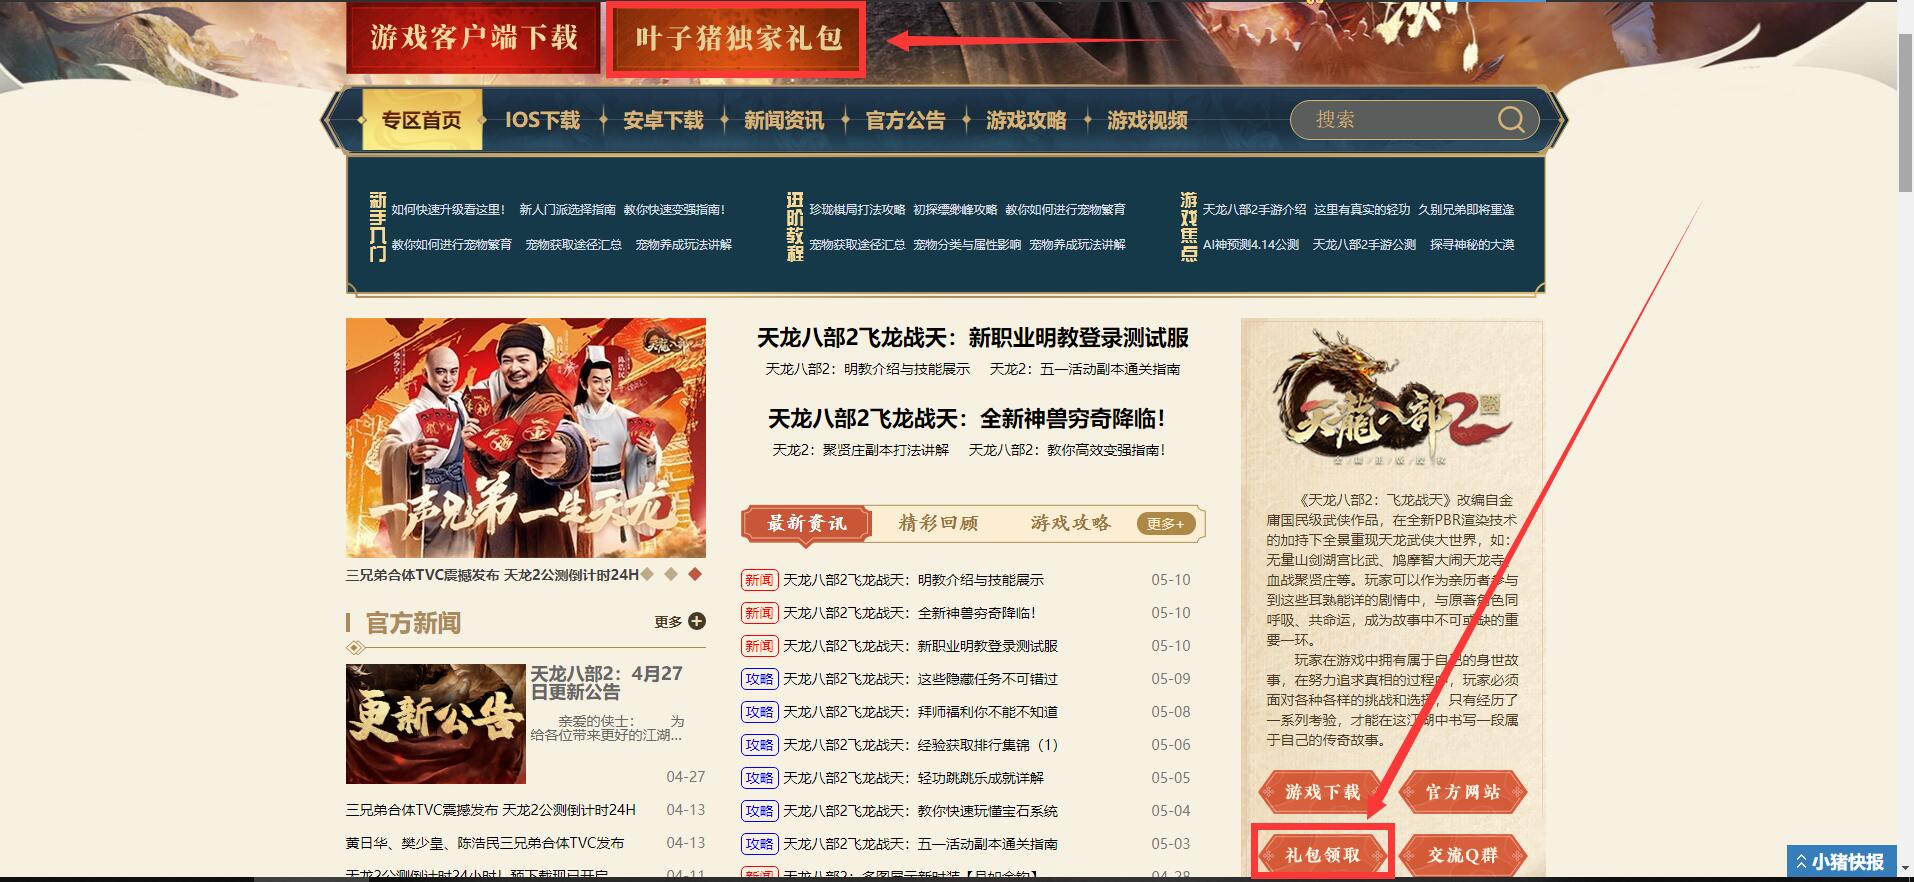
Task: Click the 攻略 tag on 这些隐藏任务不可错过
Action: 759,679
